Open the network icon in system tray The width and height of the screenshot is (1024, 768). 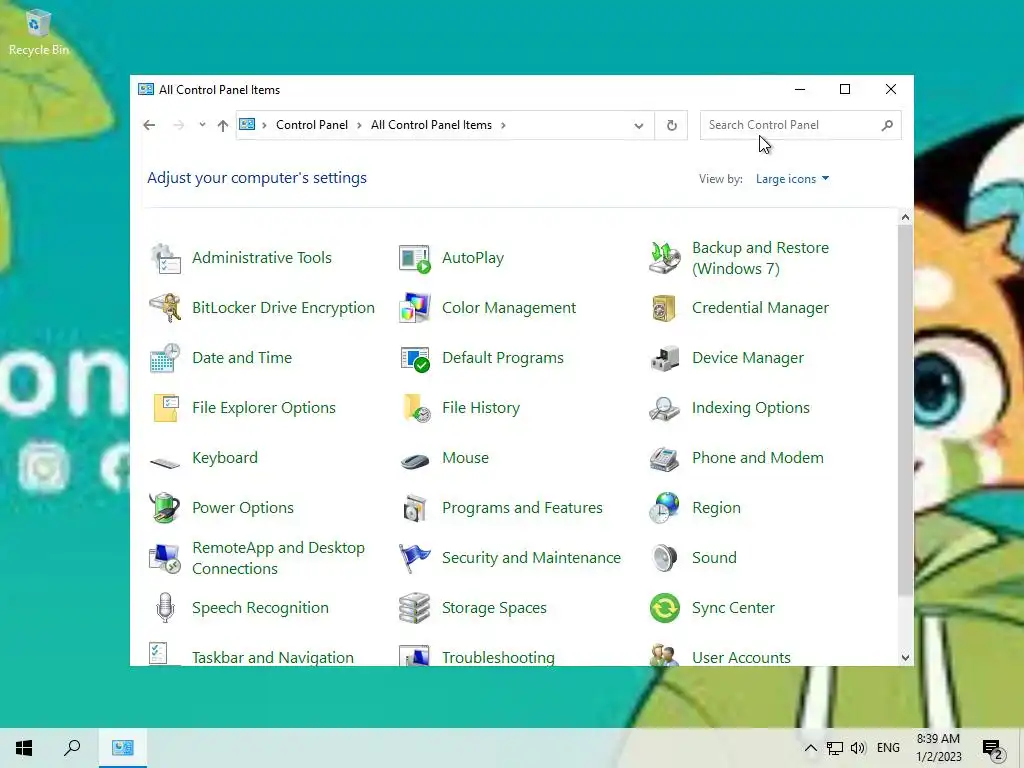coord(835,748)
